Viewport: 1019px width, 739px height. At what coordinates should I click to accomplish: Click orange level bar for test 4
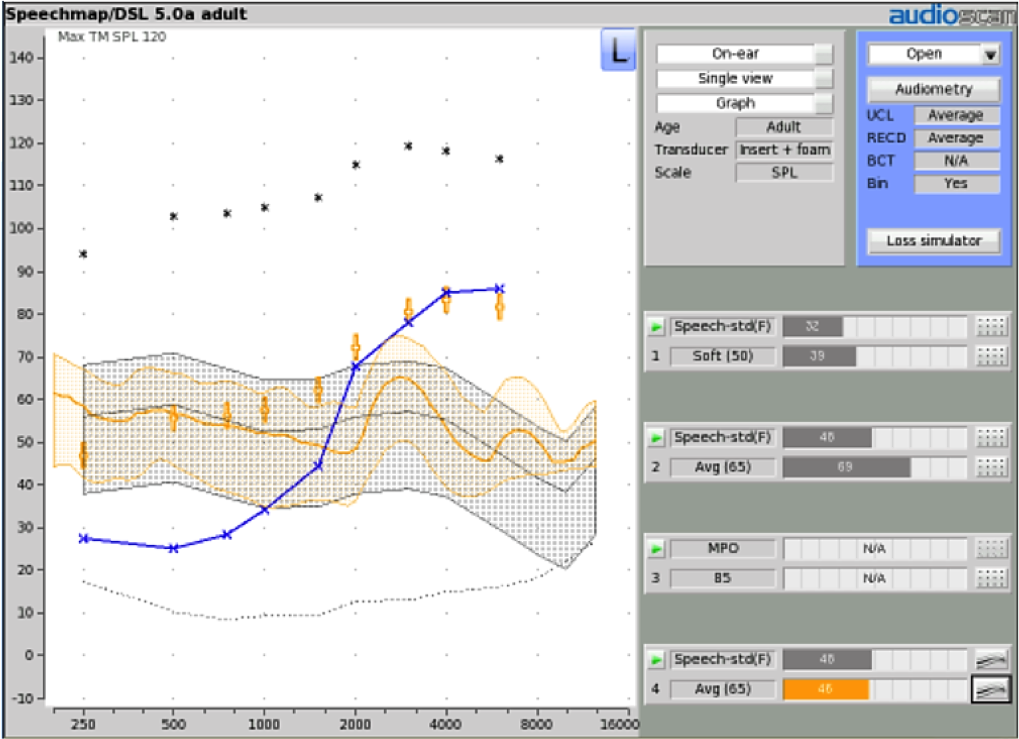tap(826, 690)
